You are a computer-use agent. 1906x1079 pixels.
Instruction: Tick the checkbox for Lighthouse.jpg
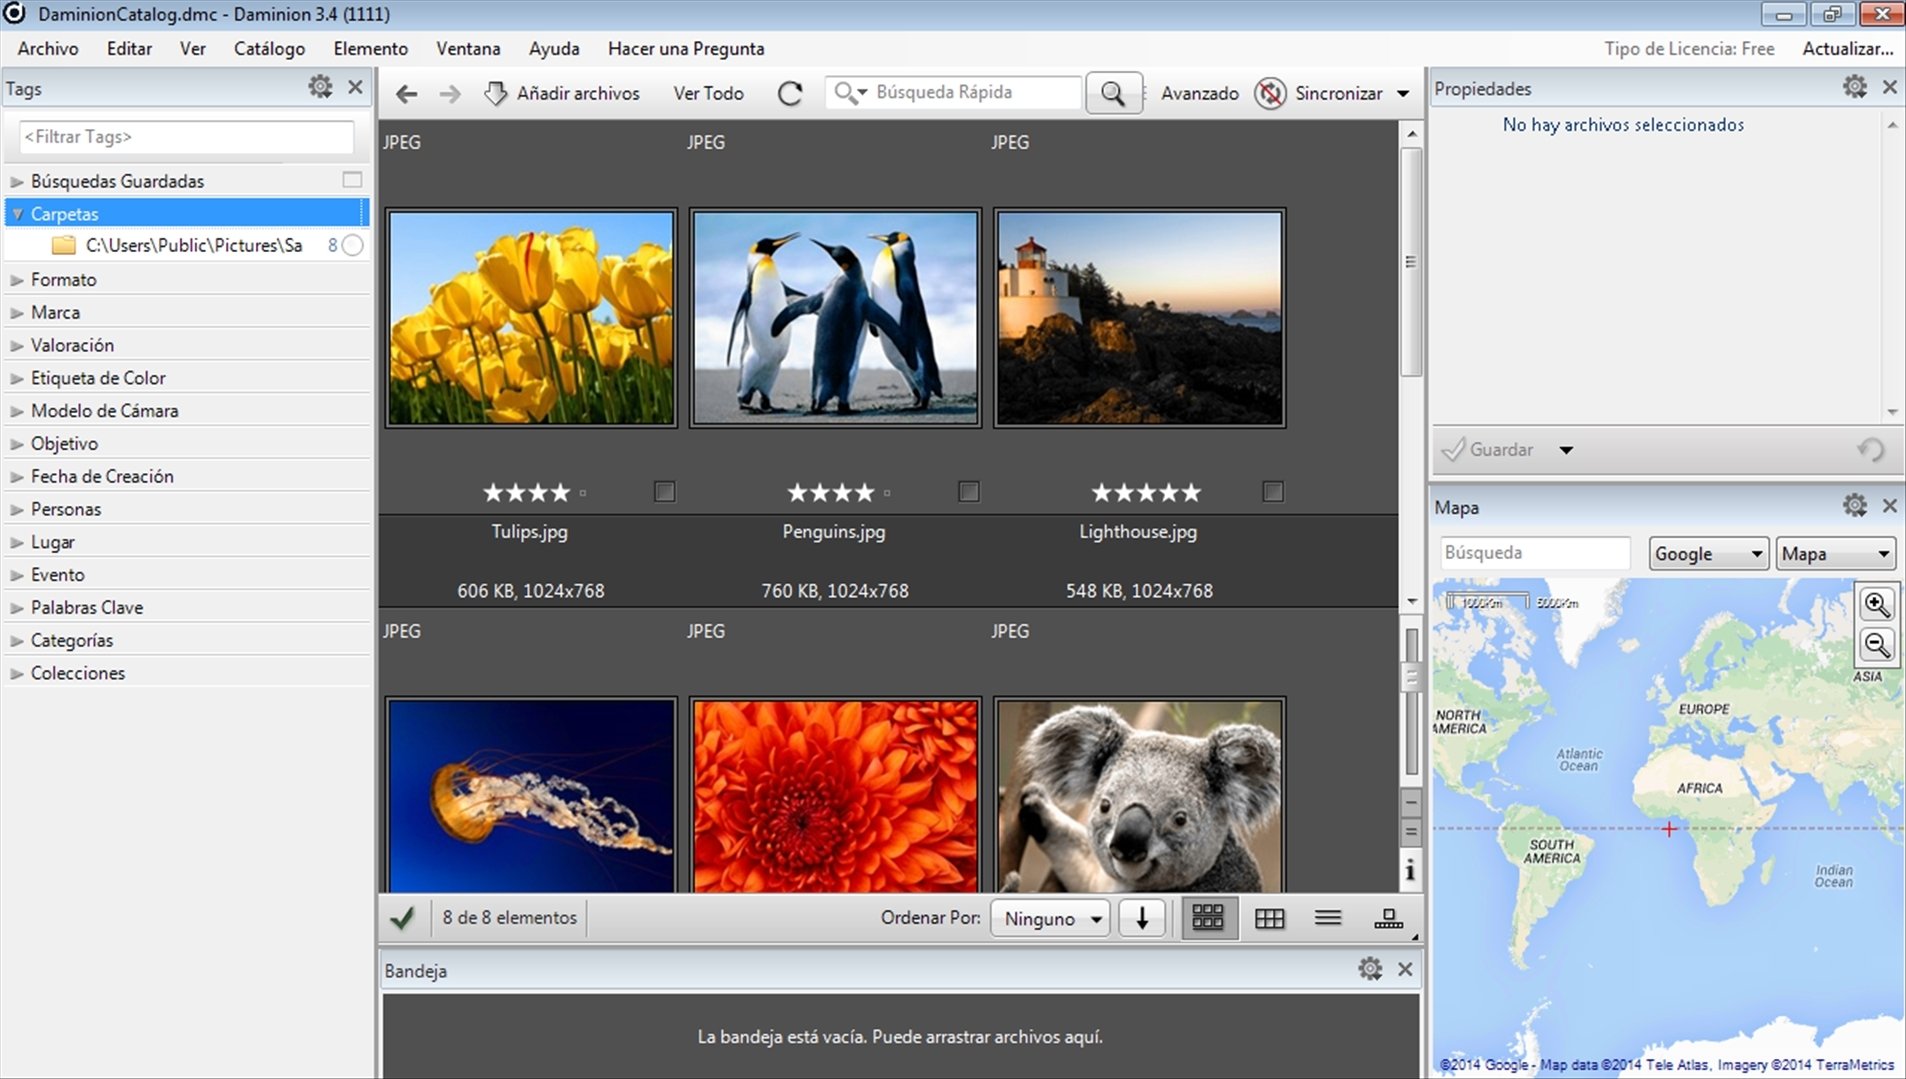(1272, 492)
